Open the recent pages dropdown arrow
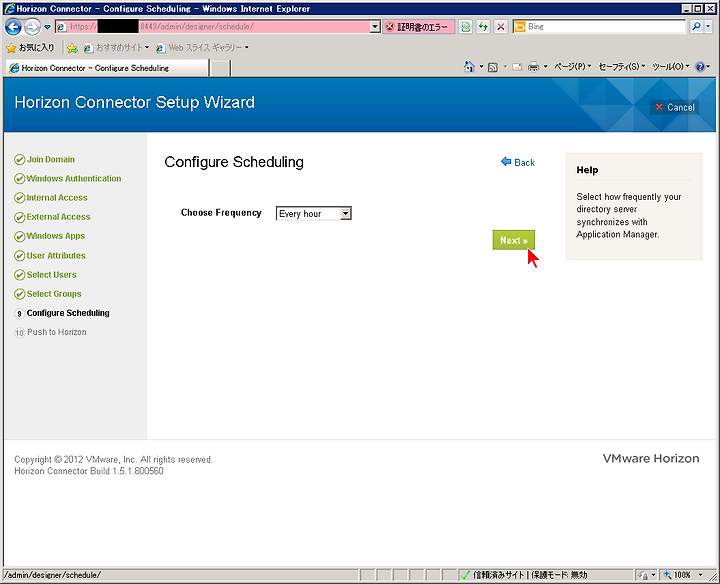The height and width of the screenshot is (584, 720). click(47, 27)
